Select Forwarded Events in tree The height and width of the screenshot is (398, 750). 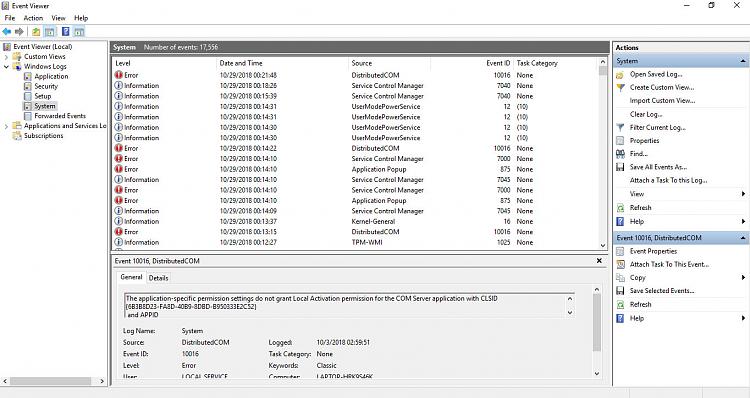click(x=60, y=116)
